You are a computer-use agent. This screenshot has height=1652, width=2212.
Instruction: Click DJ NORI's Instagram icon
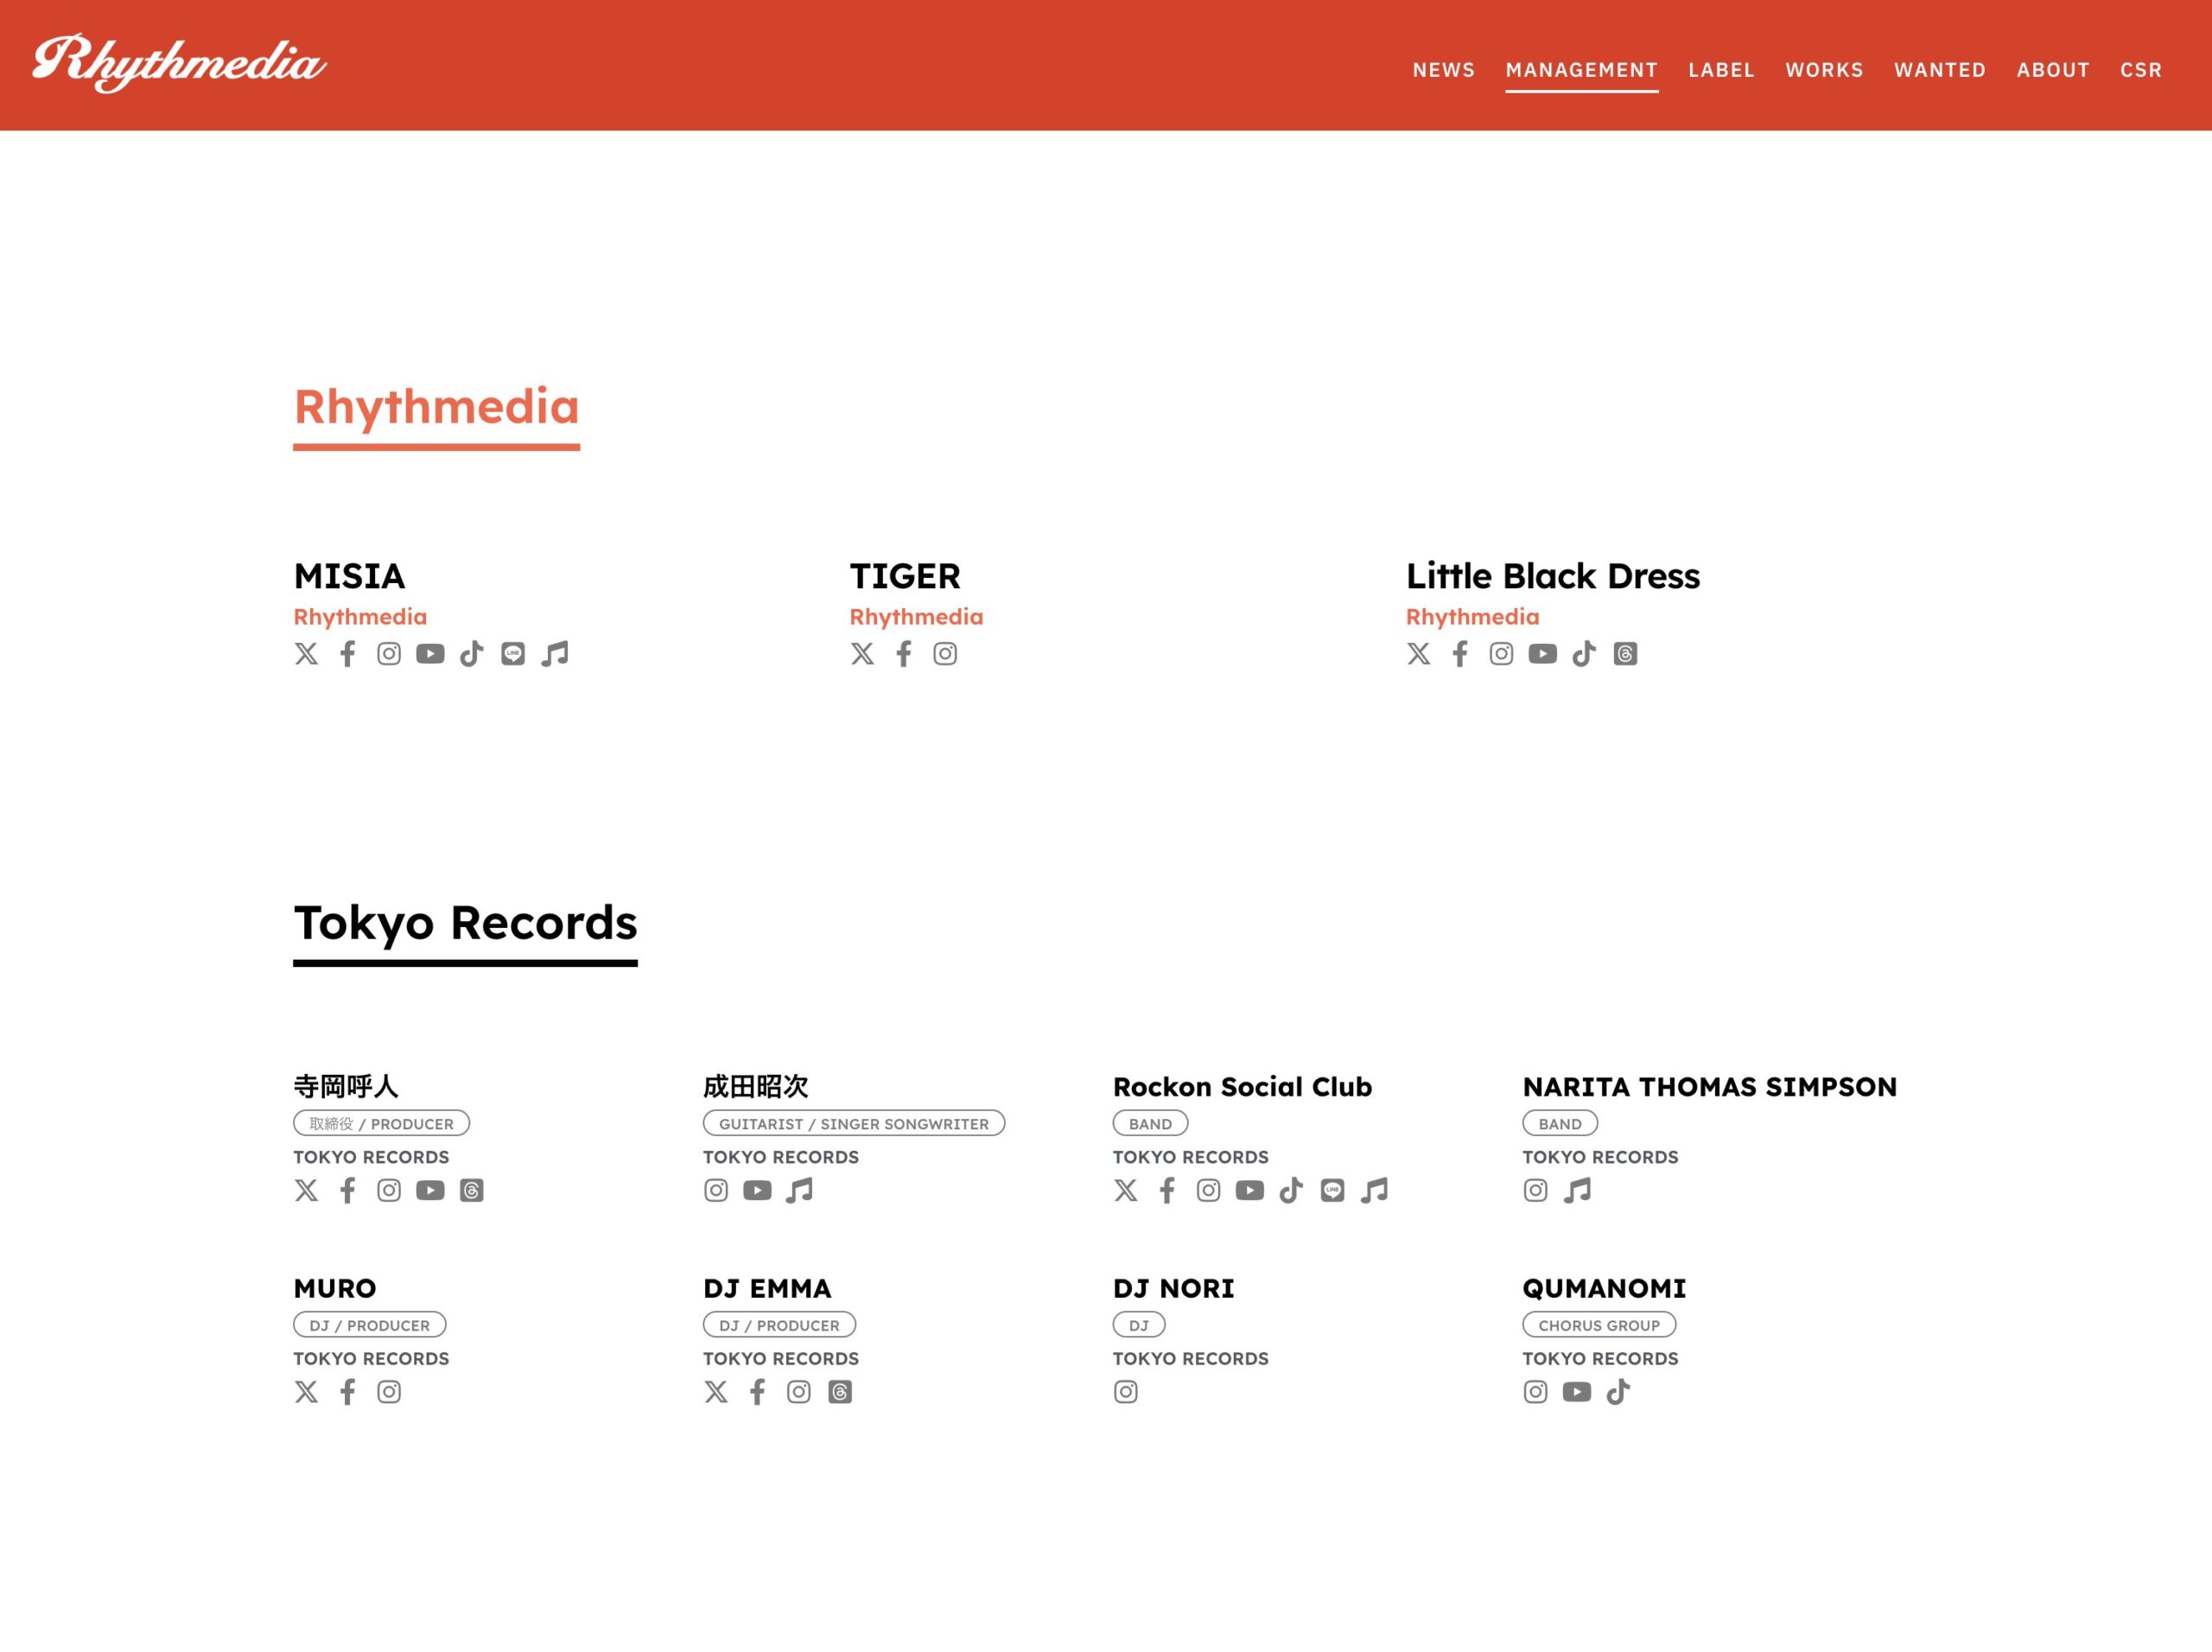tap(1125, 1392)
